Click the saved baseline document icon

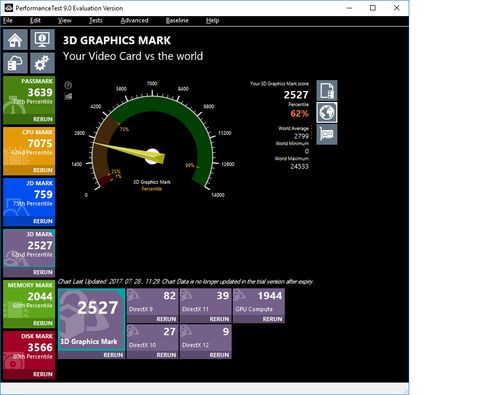pos(327,90)
